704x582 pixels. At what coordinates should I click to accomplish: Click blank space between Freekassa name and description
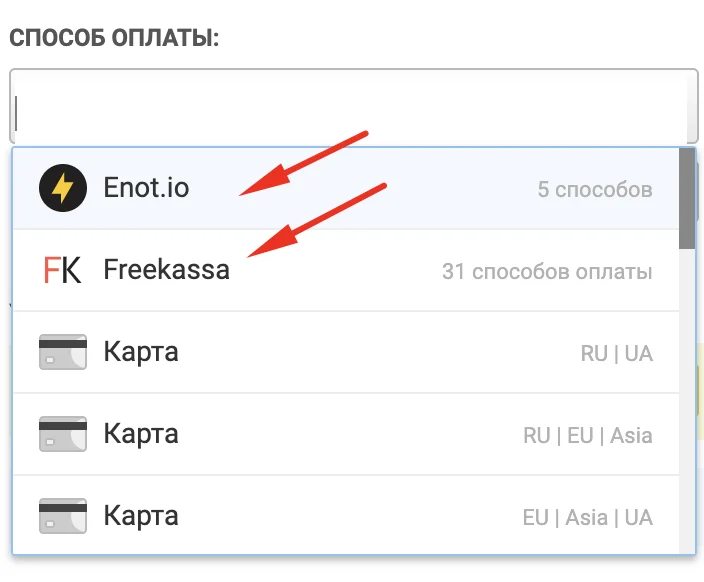point(335,270)
